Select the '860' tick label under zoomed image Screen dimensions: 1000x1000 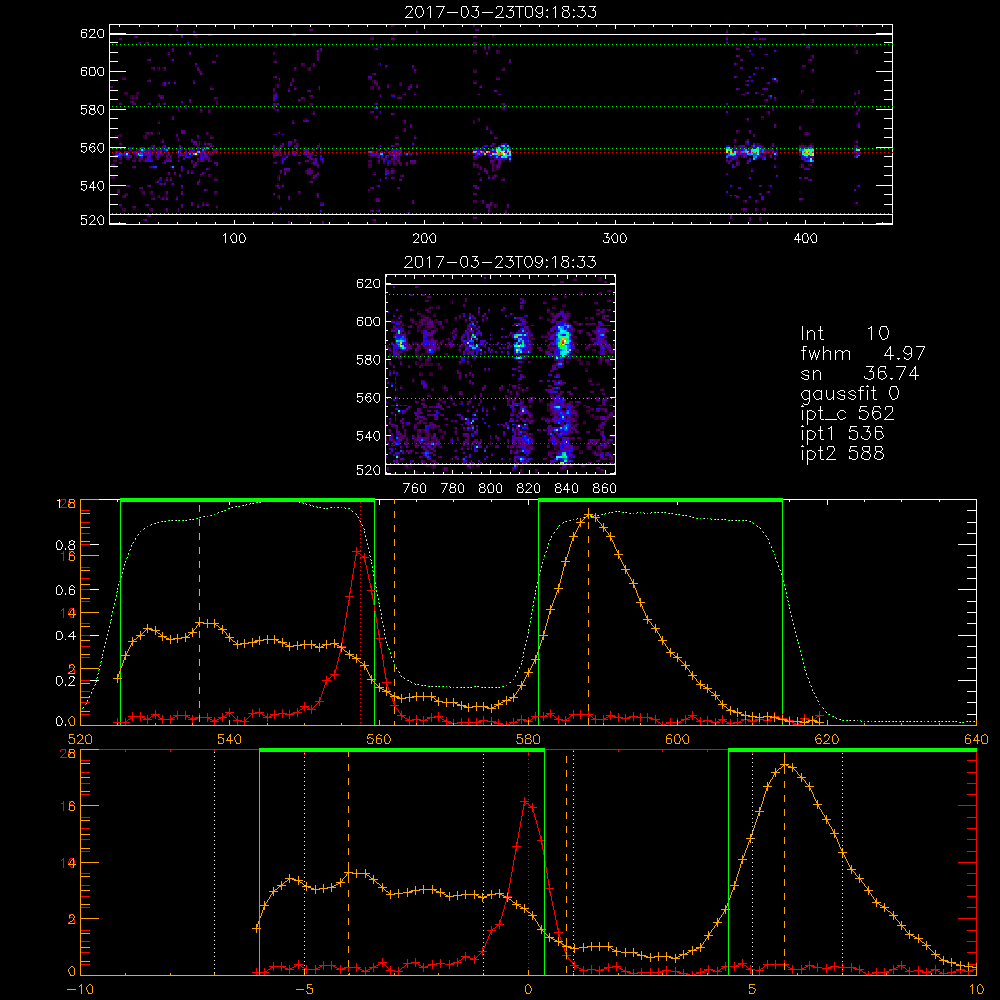click(605, 489)
